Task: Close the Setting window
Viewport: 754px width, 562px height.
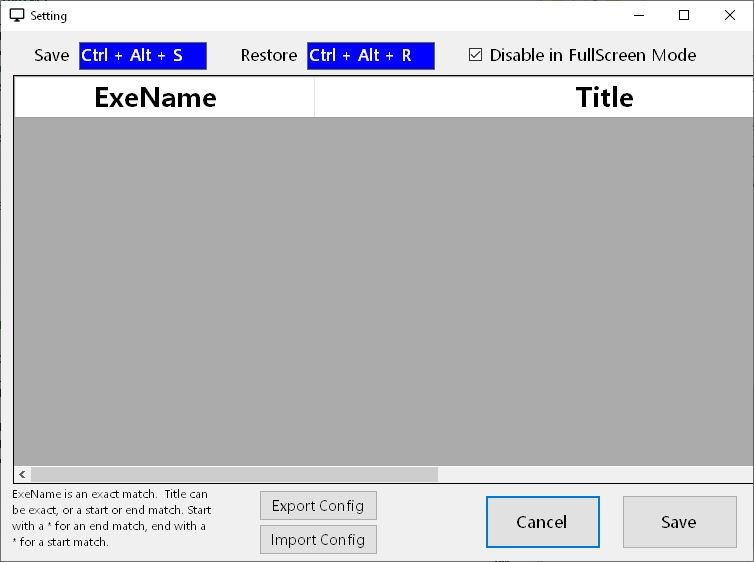Action: click(730, 16)
